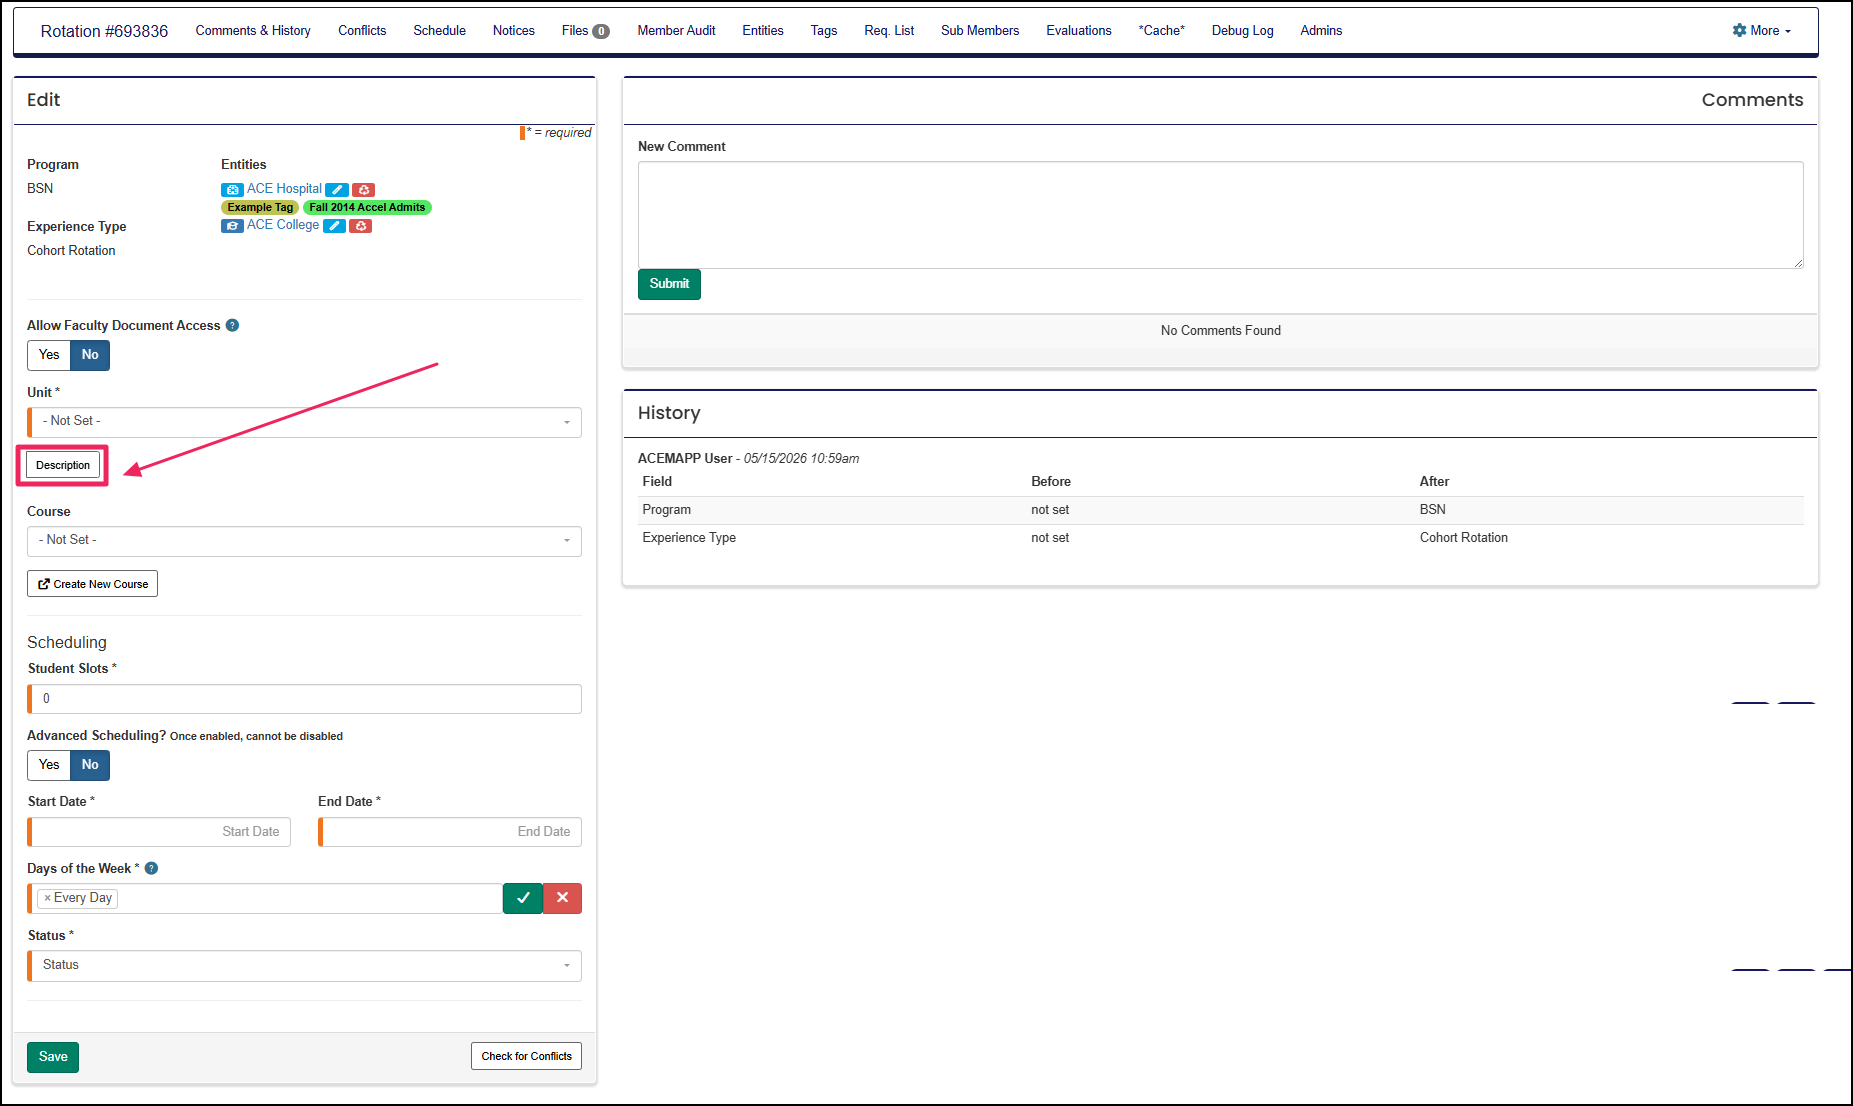The image size is (1853, 1106).
Task: Click the Student Slots input field
Action: [304, 699]
